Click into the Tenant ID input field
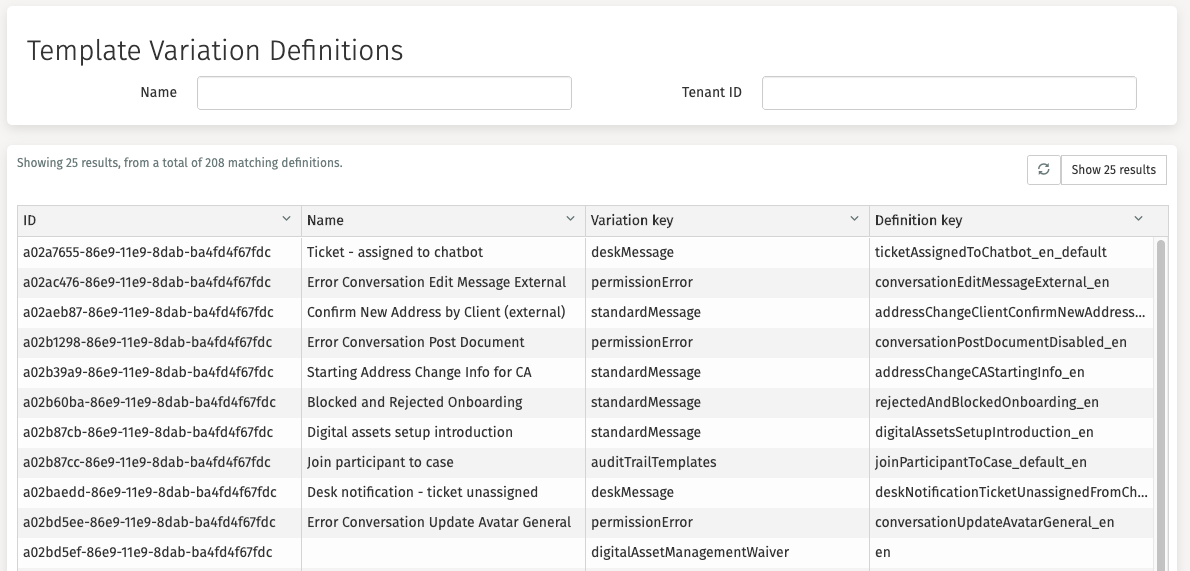 949,93
